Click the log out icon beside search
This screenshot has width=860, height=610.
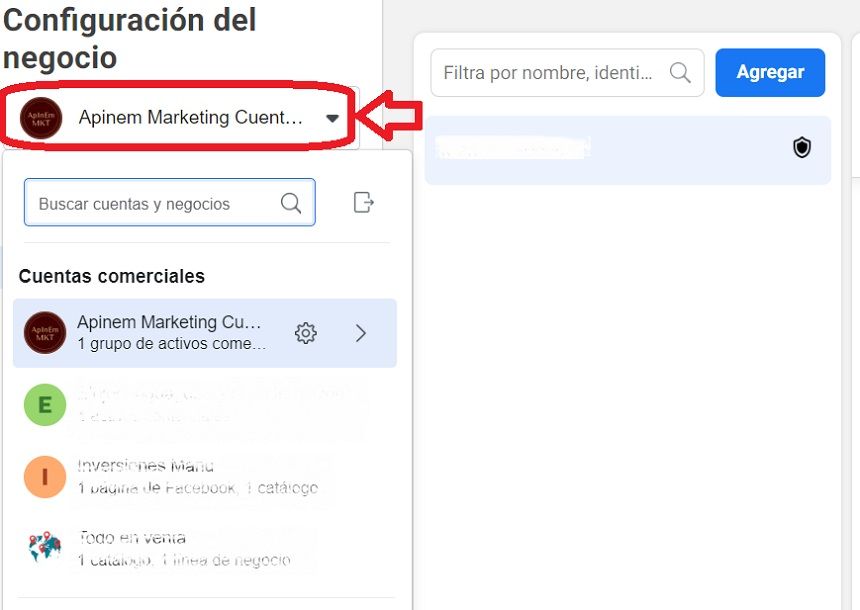point(363,202)
